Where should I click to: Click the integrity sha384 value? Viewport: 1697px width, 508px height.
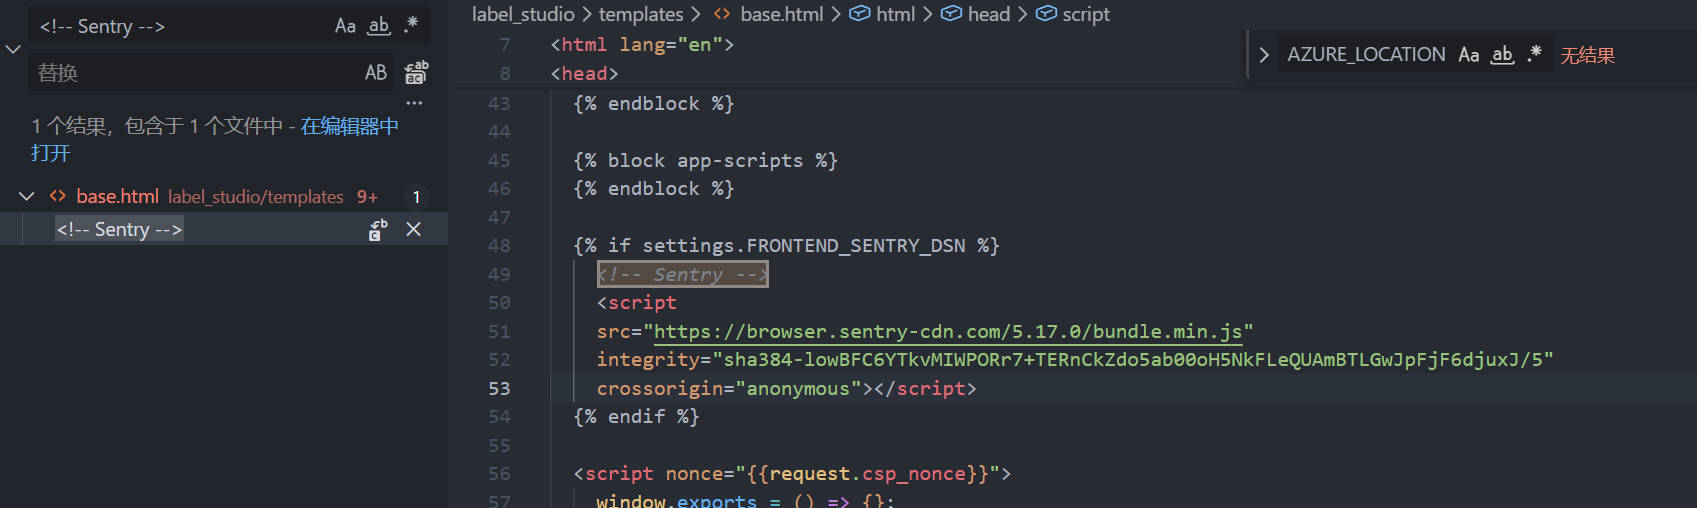[1132, 360]
